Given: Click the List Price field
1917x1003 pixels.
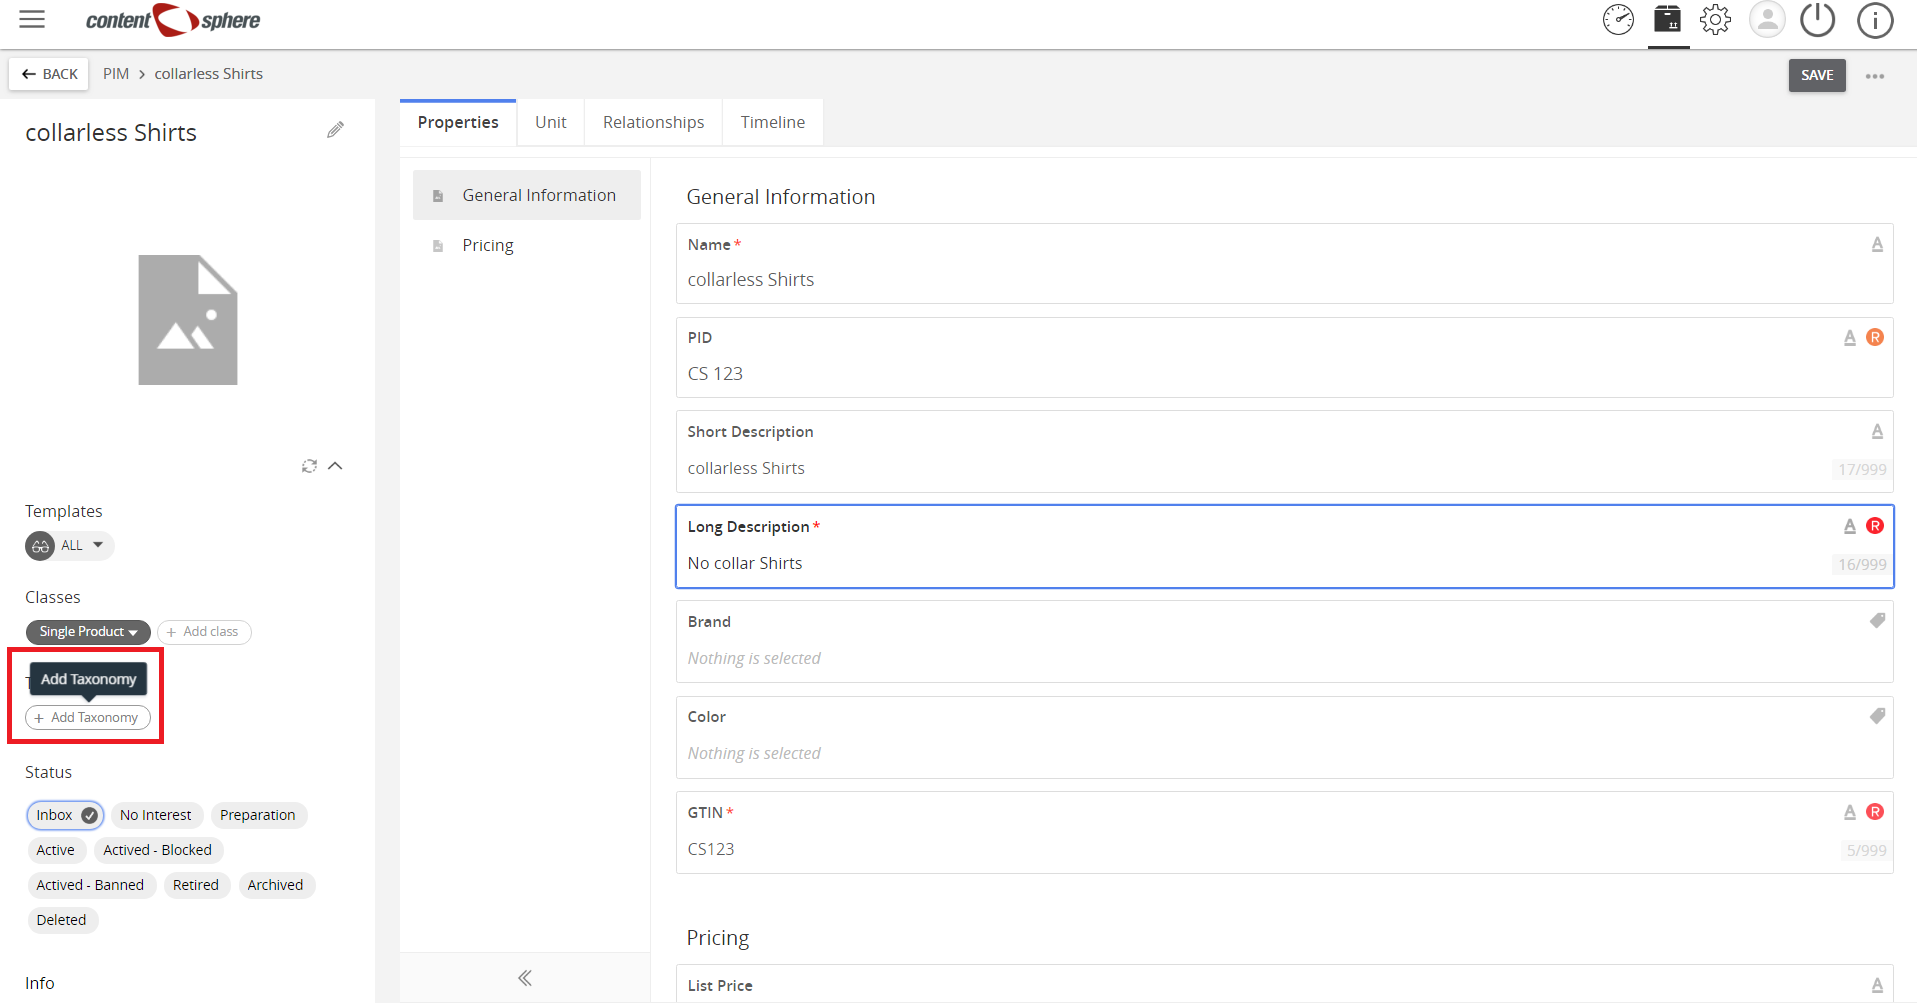Looking at the screenshot, I should (x=1284, y=984).
